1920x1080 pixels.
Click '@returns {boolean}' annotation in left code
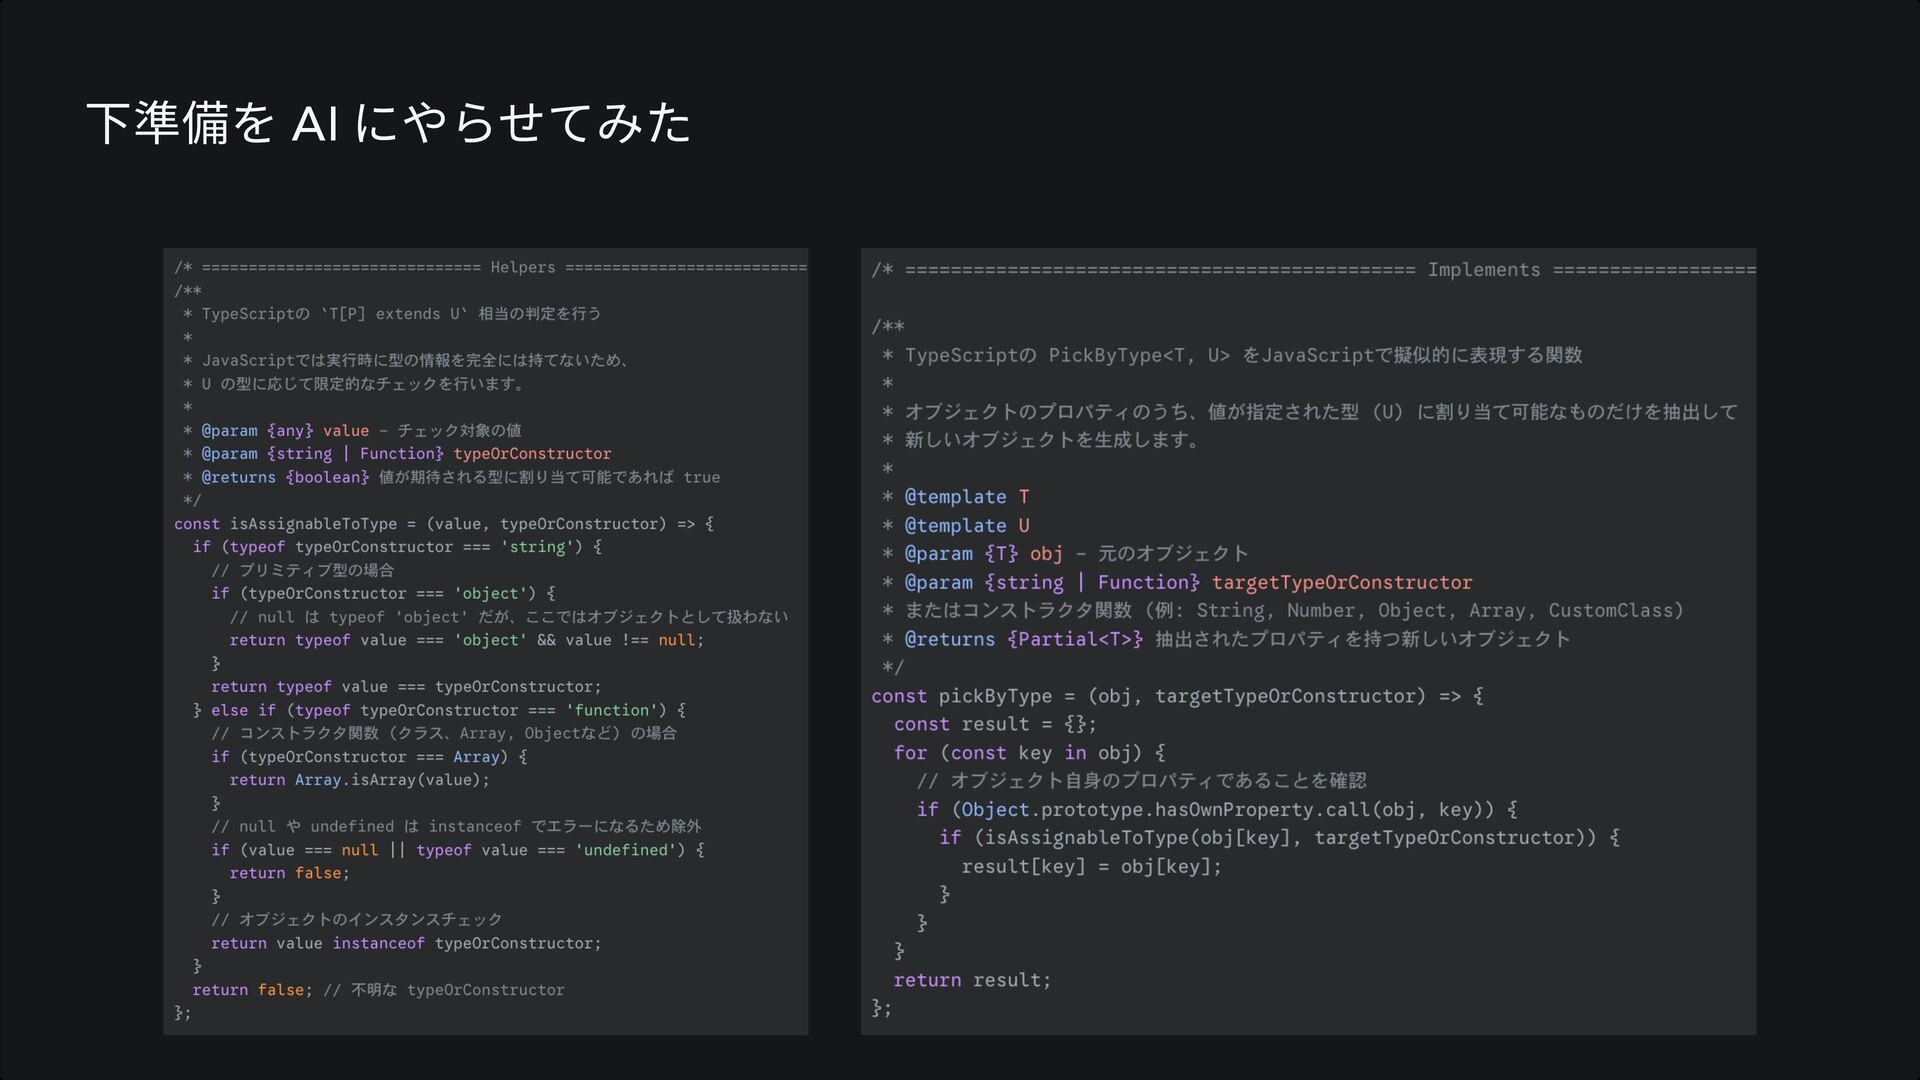pos(285,478)
